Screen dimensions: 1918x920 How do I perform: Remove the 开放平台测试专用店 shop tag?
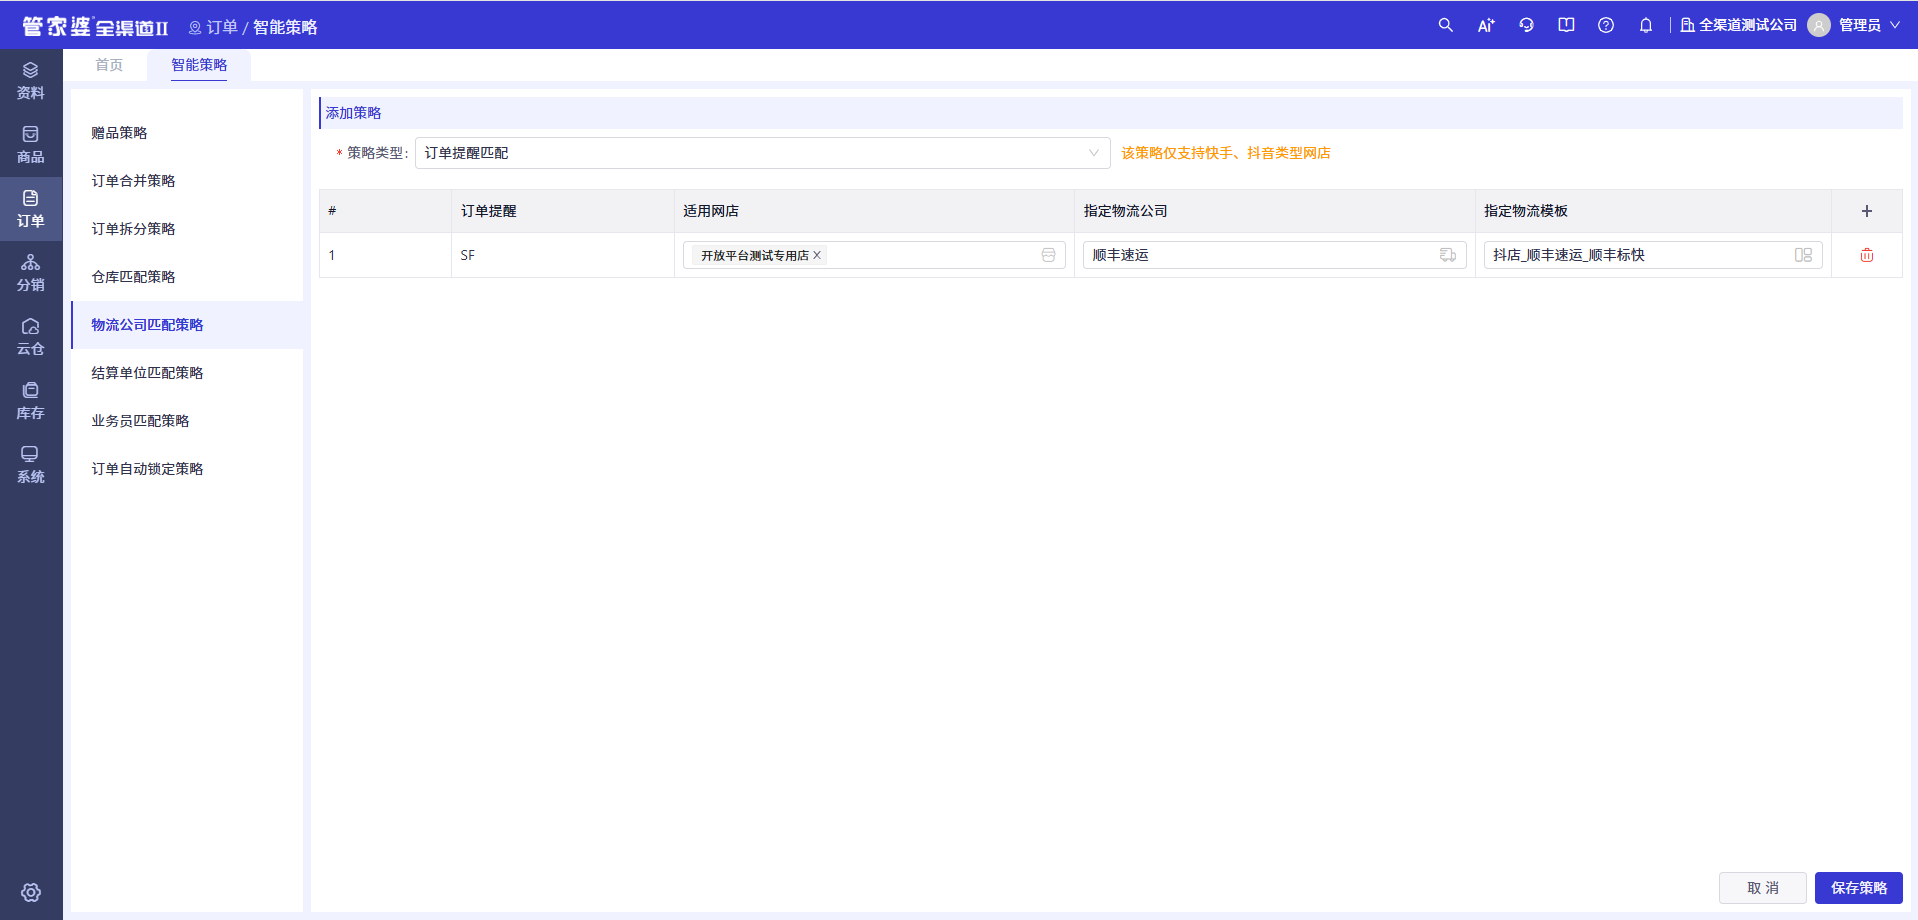[817, 255]
